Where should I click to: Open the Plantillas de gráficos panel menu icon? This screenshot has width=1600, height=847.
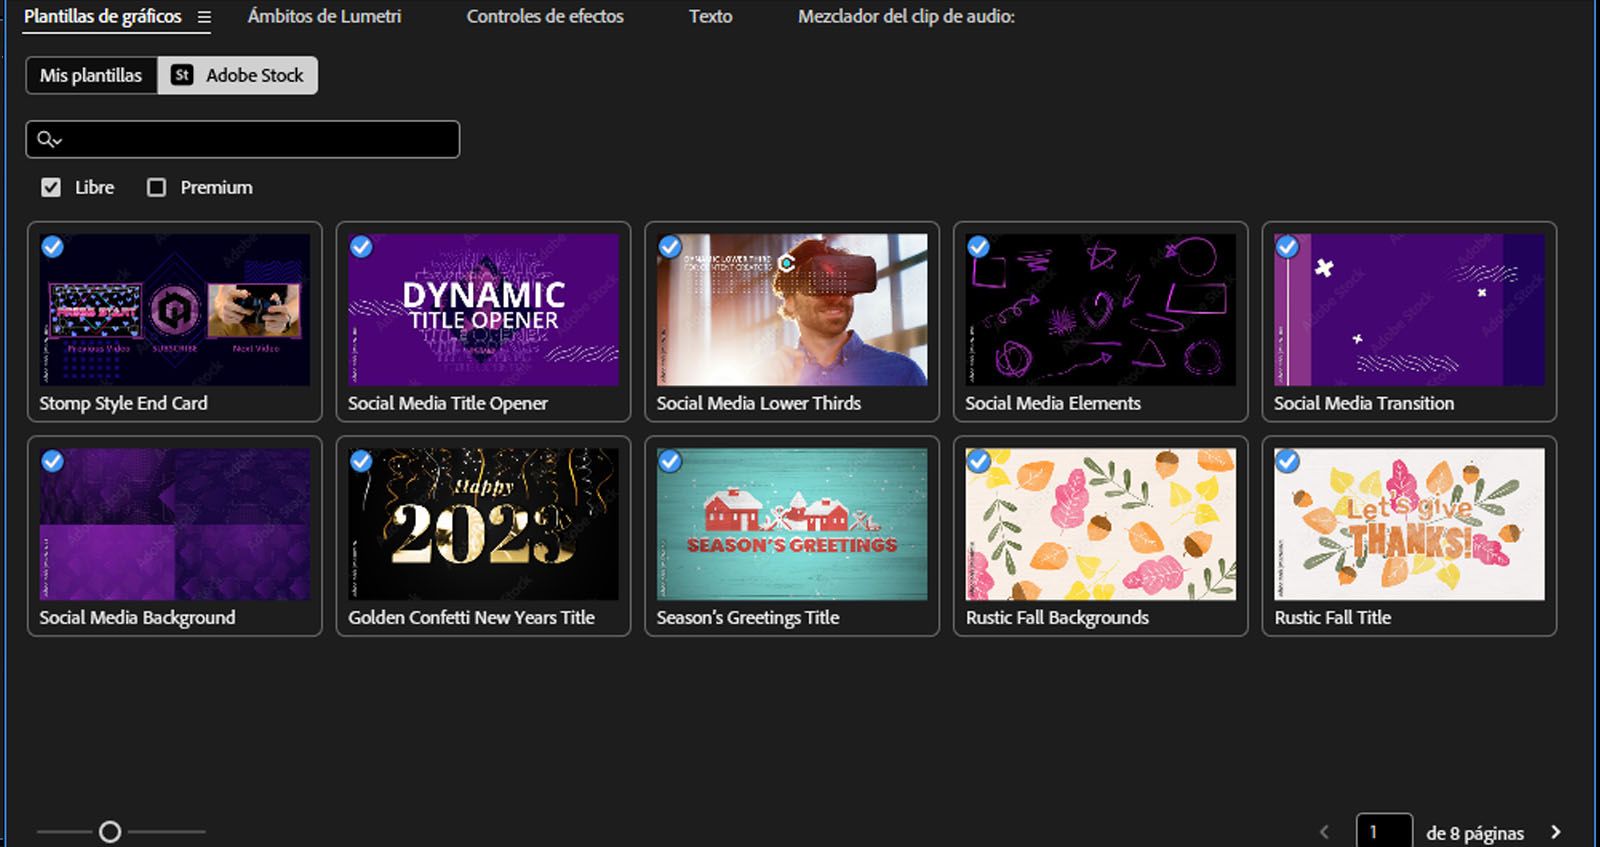pyautogui.click(x=204, y=17)
